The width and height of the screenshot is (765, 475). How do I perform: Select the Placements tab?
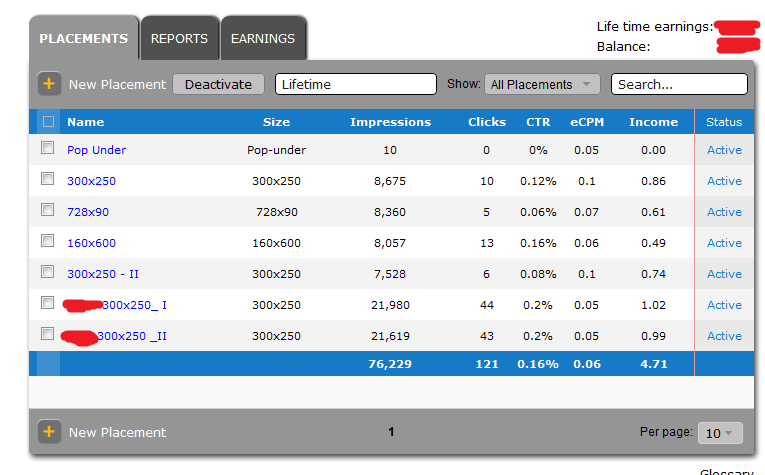[84, 39]
